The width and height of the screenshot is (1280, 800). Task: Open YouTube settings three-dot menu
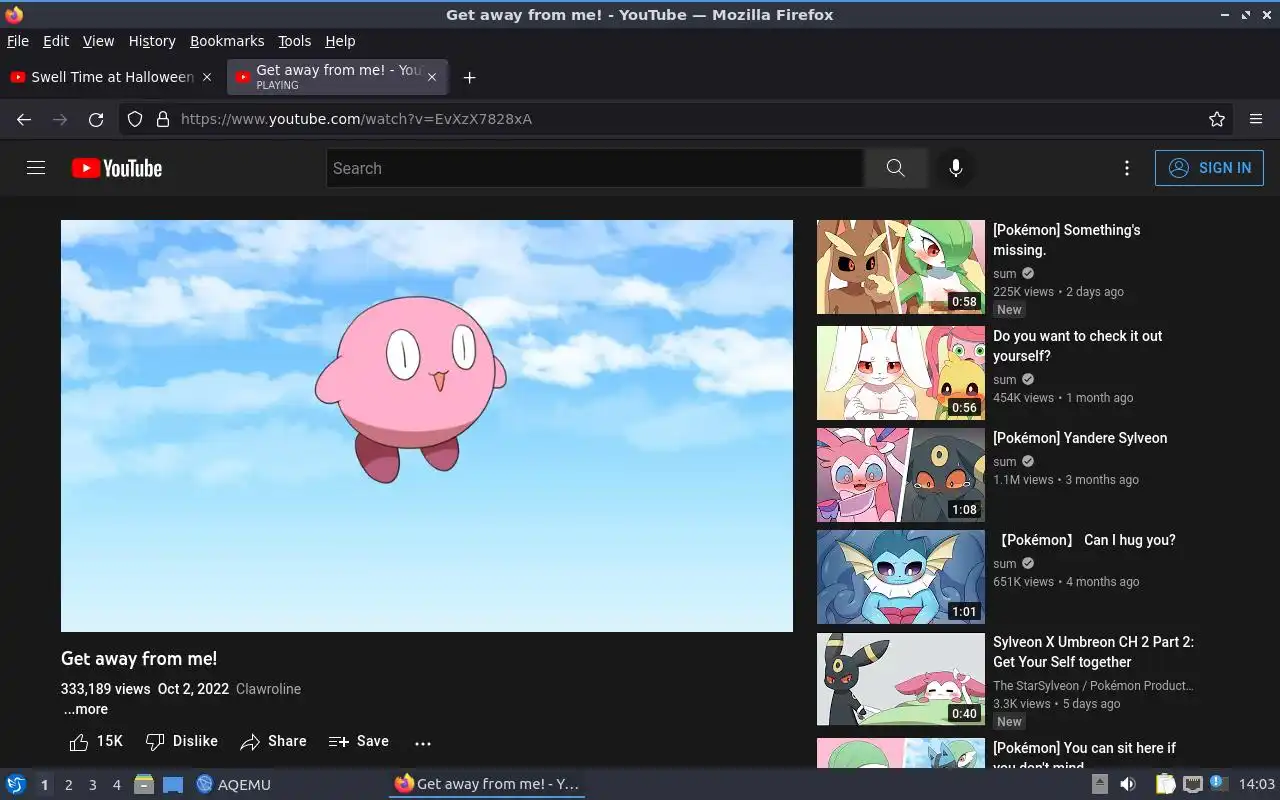coord(1127,168)
